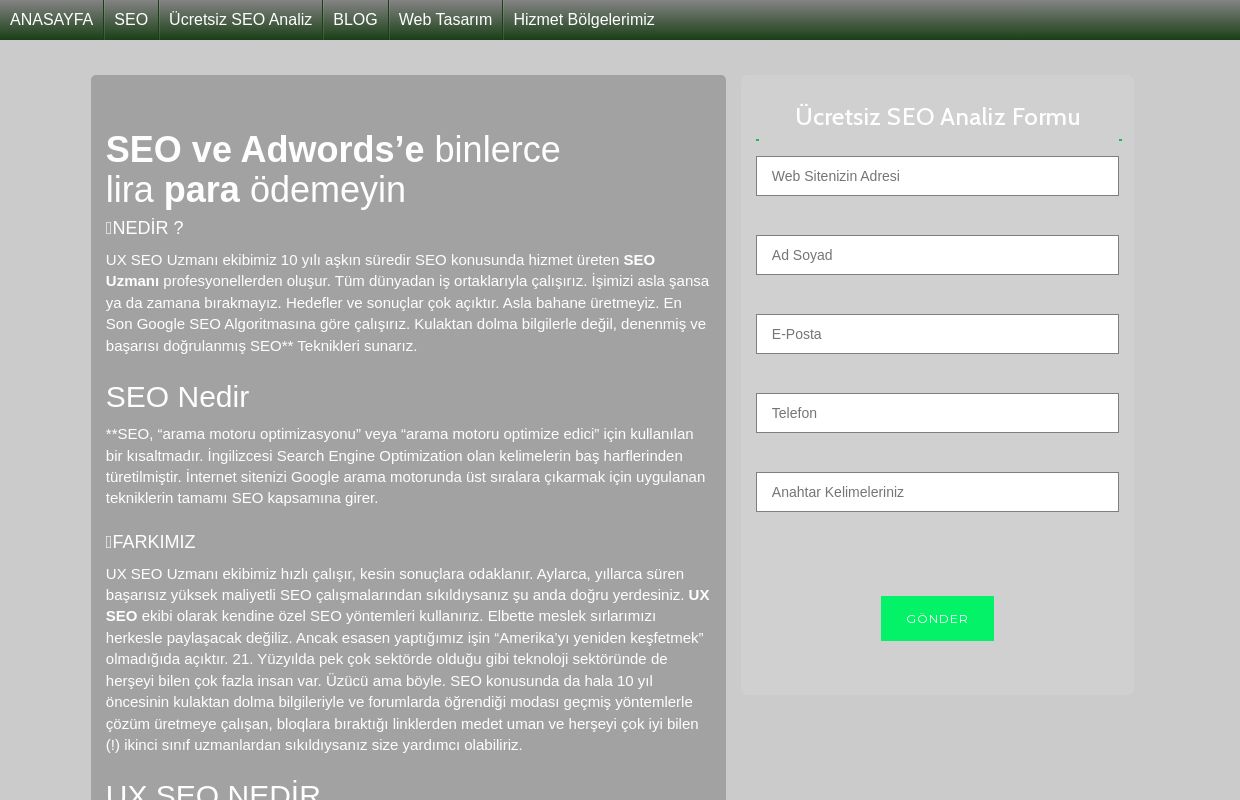Focus the Web Sitenizin Adresi field

936,176
